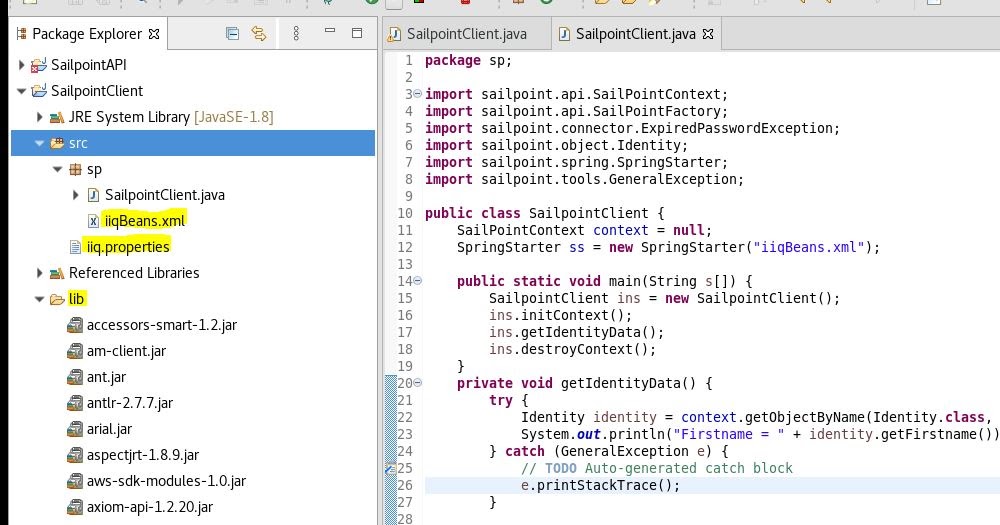Open the Package Explorer View Menu

click(x=296, y=33)
